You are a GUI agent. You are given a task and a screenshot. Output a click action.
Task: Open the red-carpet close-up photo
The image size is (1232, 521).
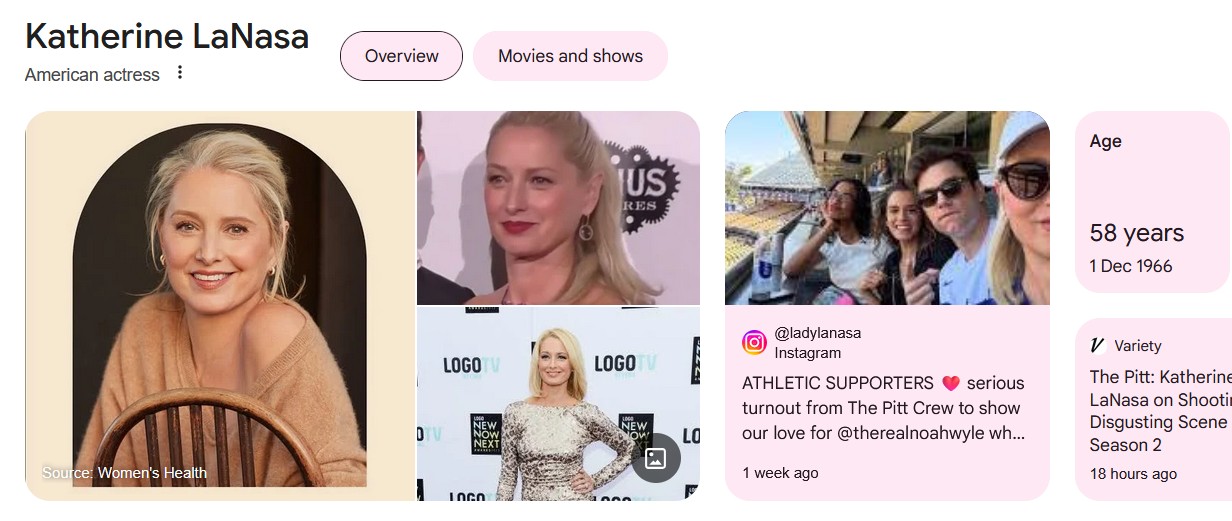click(x=558, y=207)
